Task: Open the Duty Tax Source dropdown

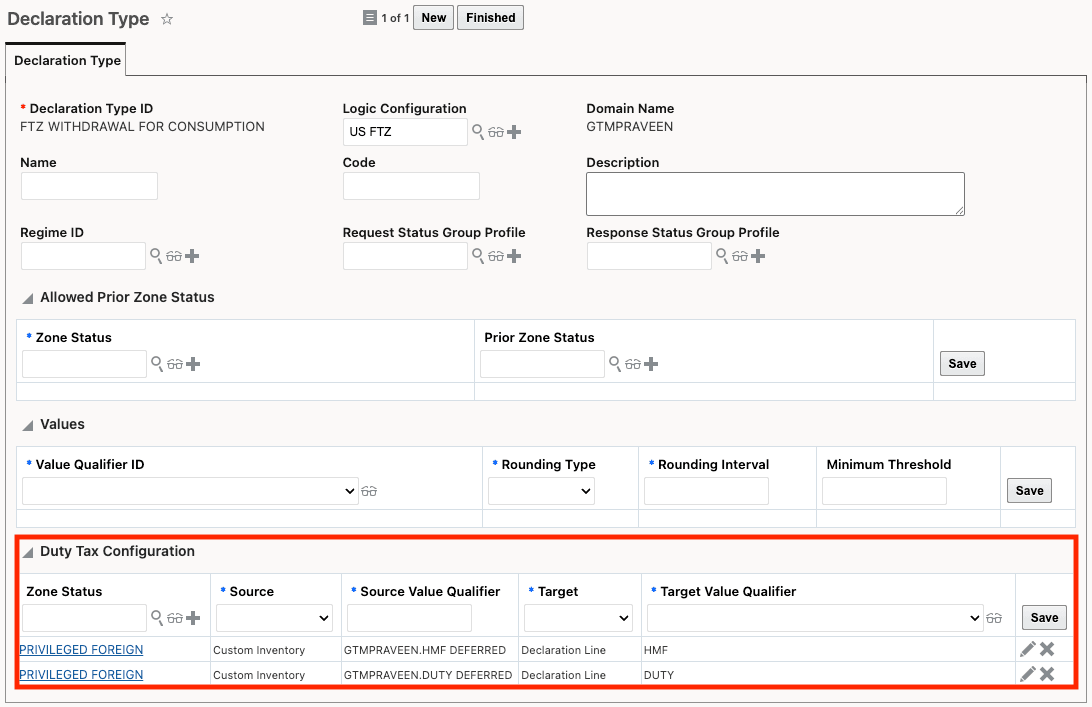Action: click(x=274, y=618)
